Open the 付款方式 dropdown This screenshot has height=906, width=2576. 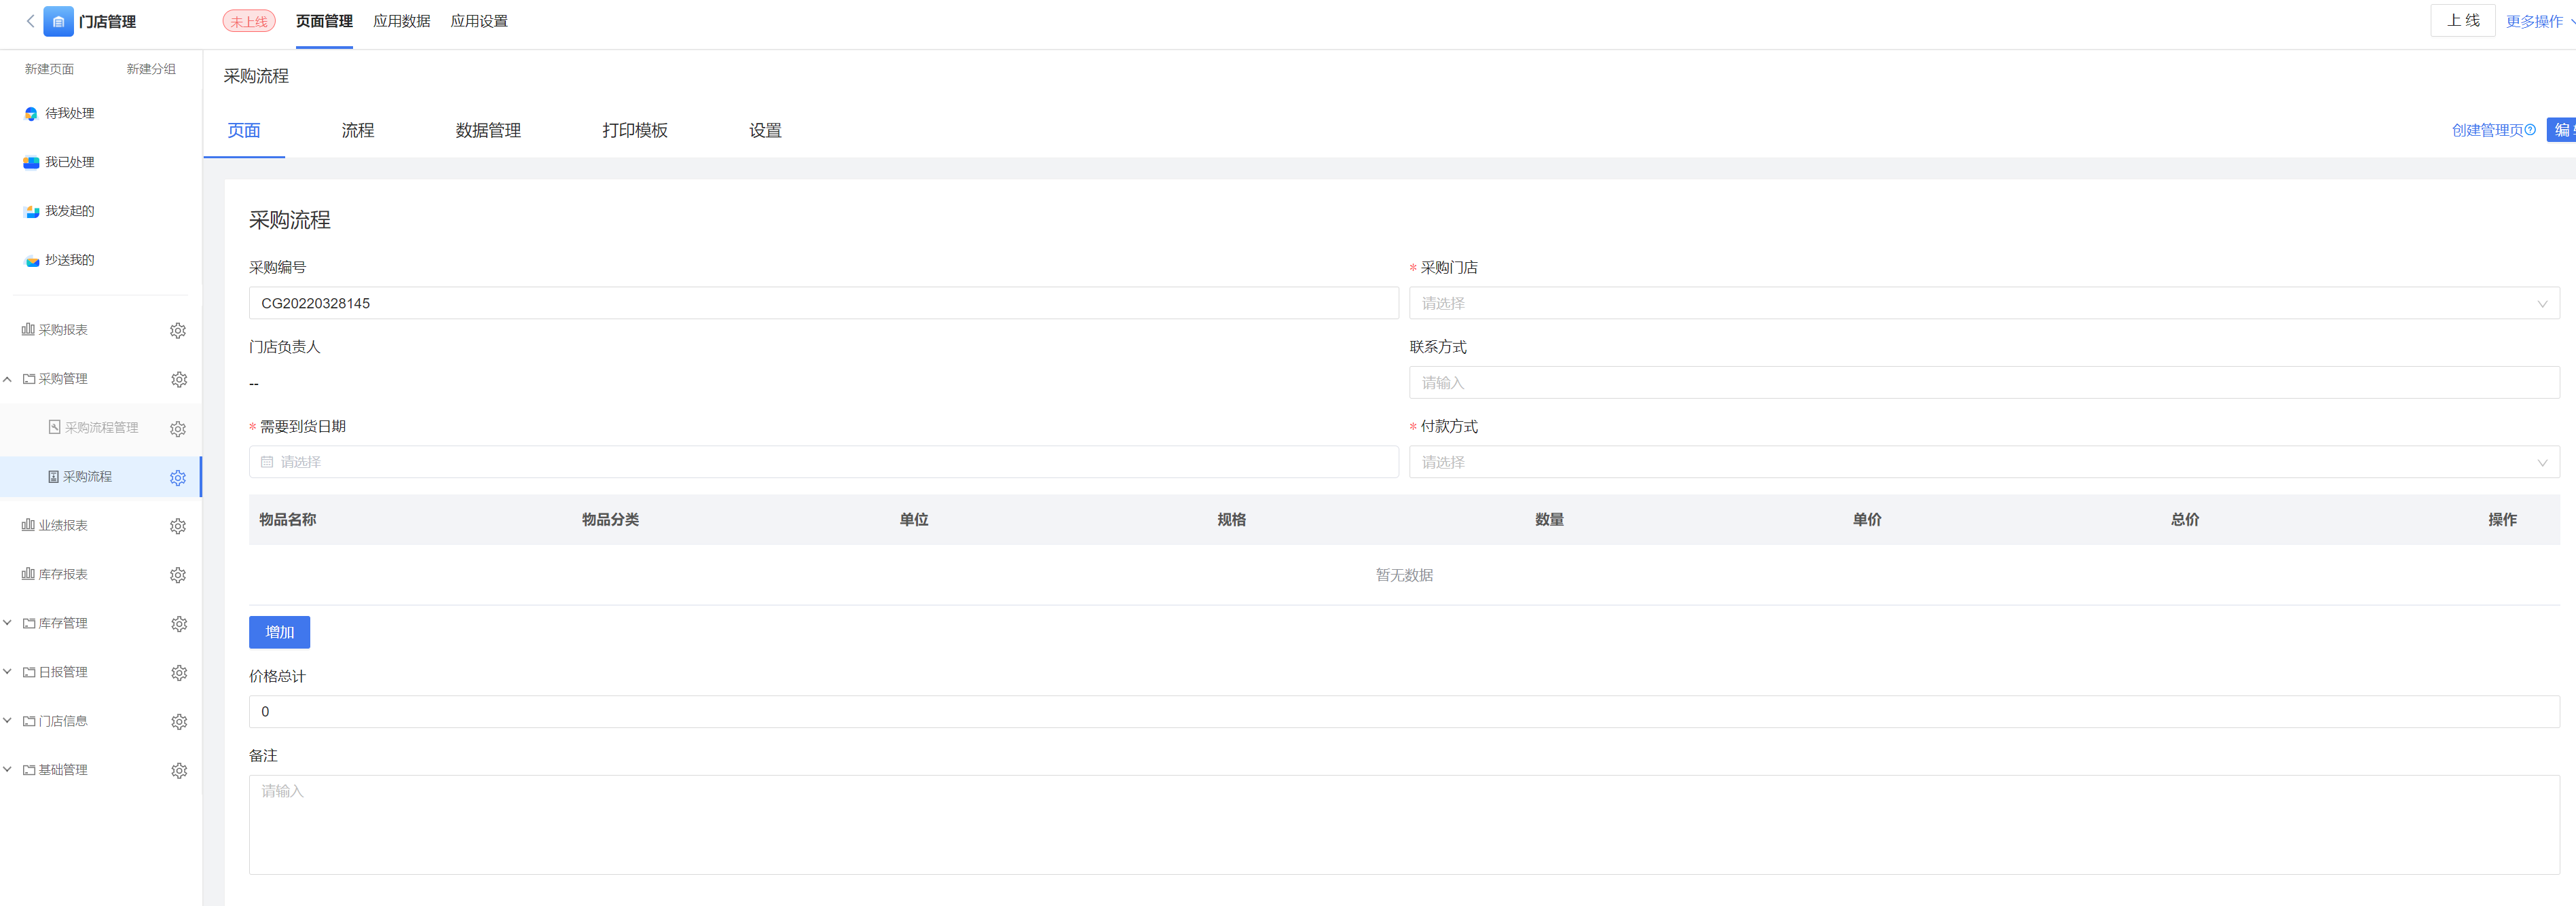click(x=1984, y=462)
